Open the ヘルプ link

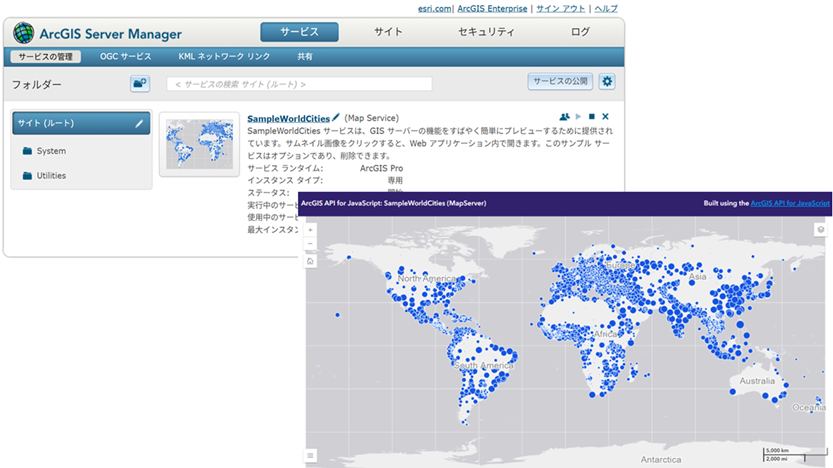[606, 8]
